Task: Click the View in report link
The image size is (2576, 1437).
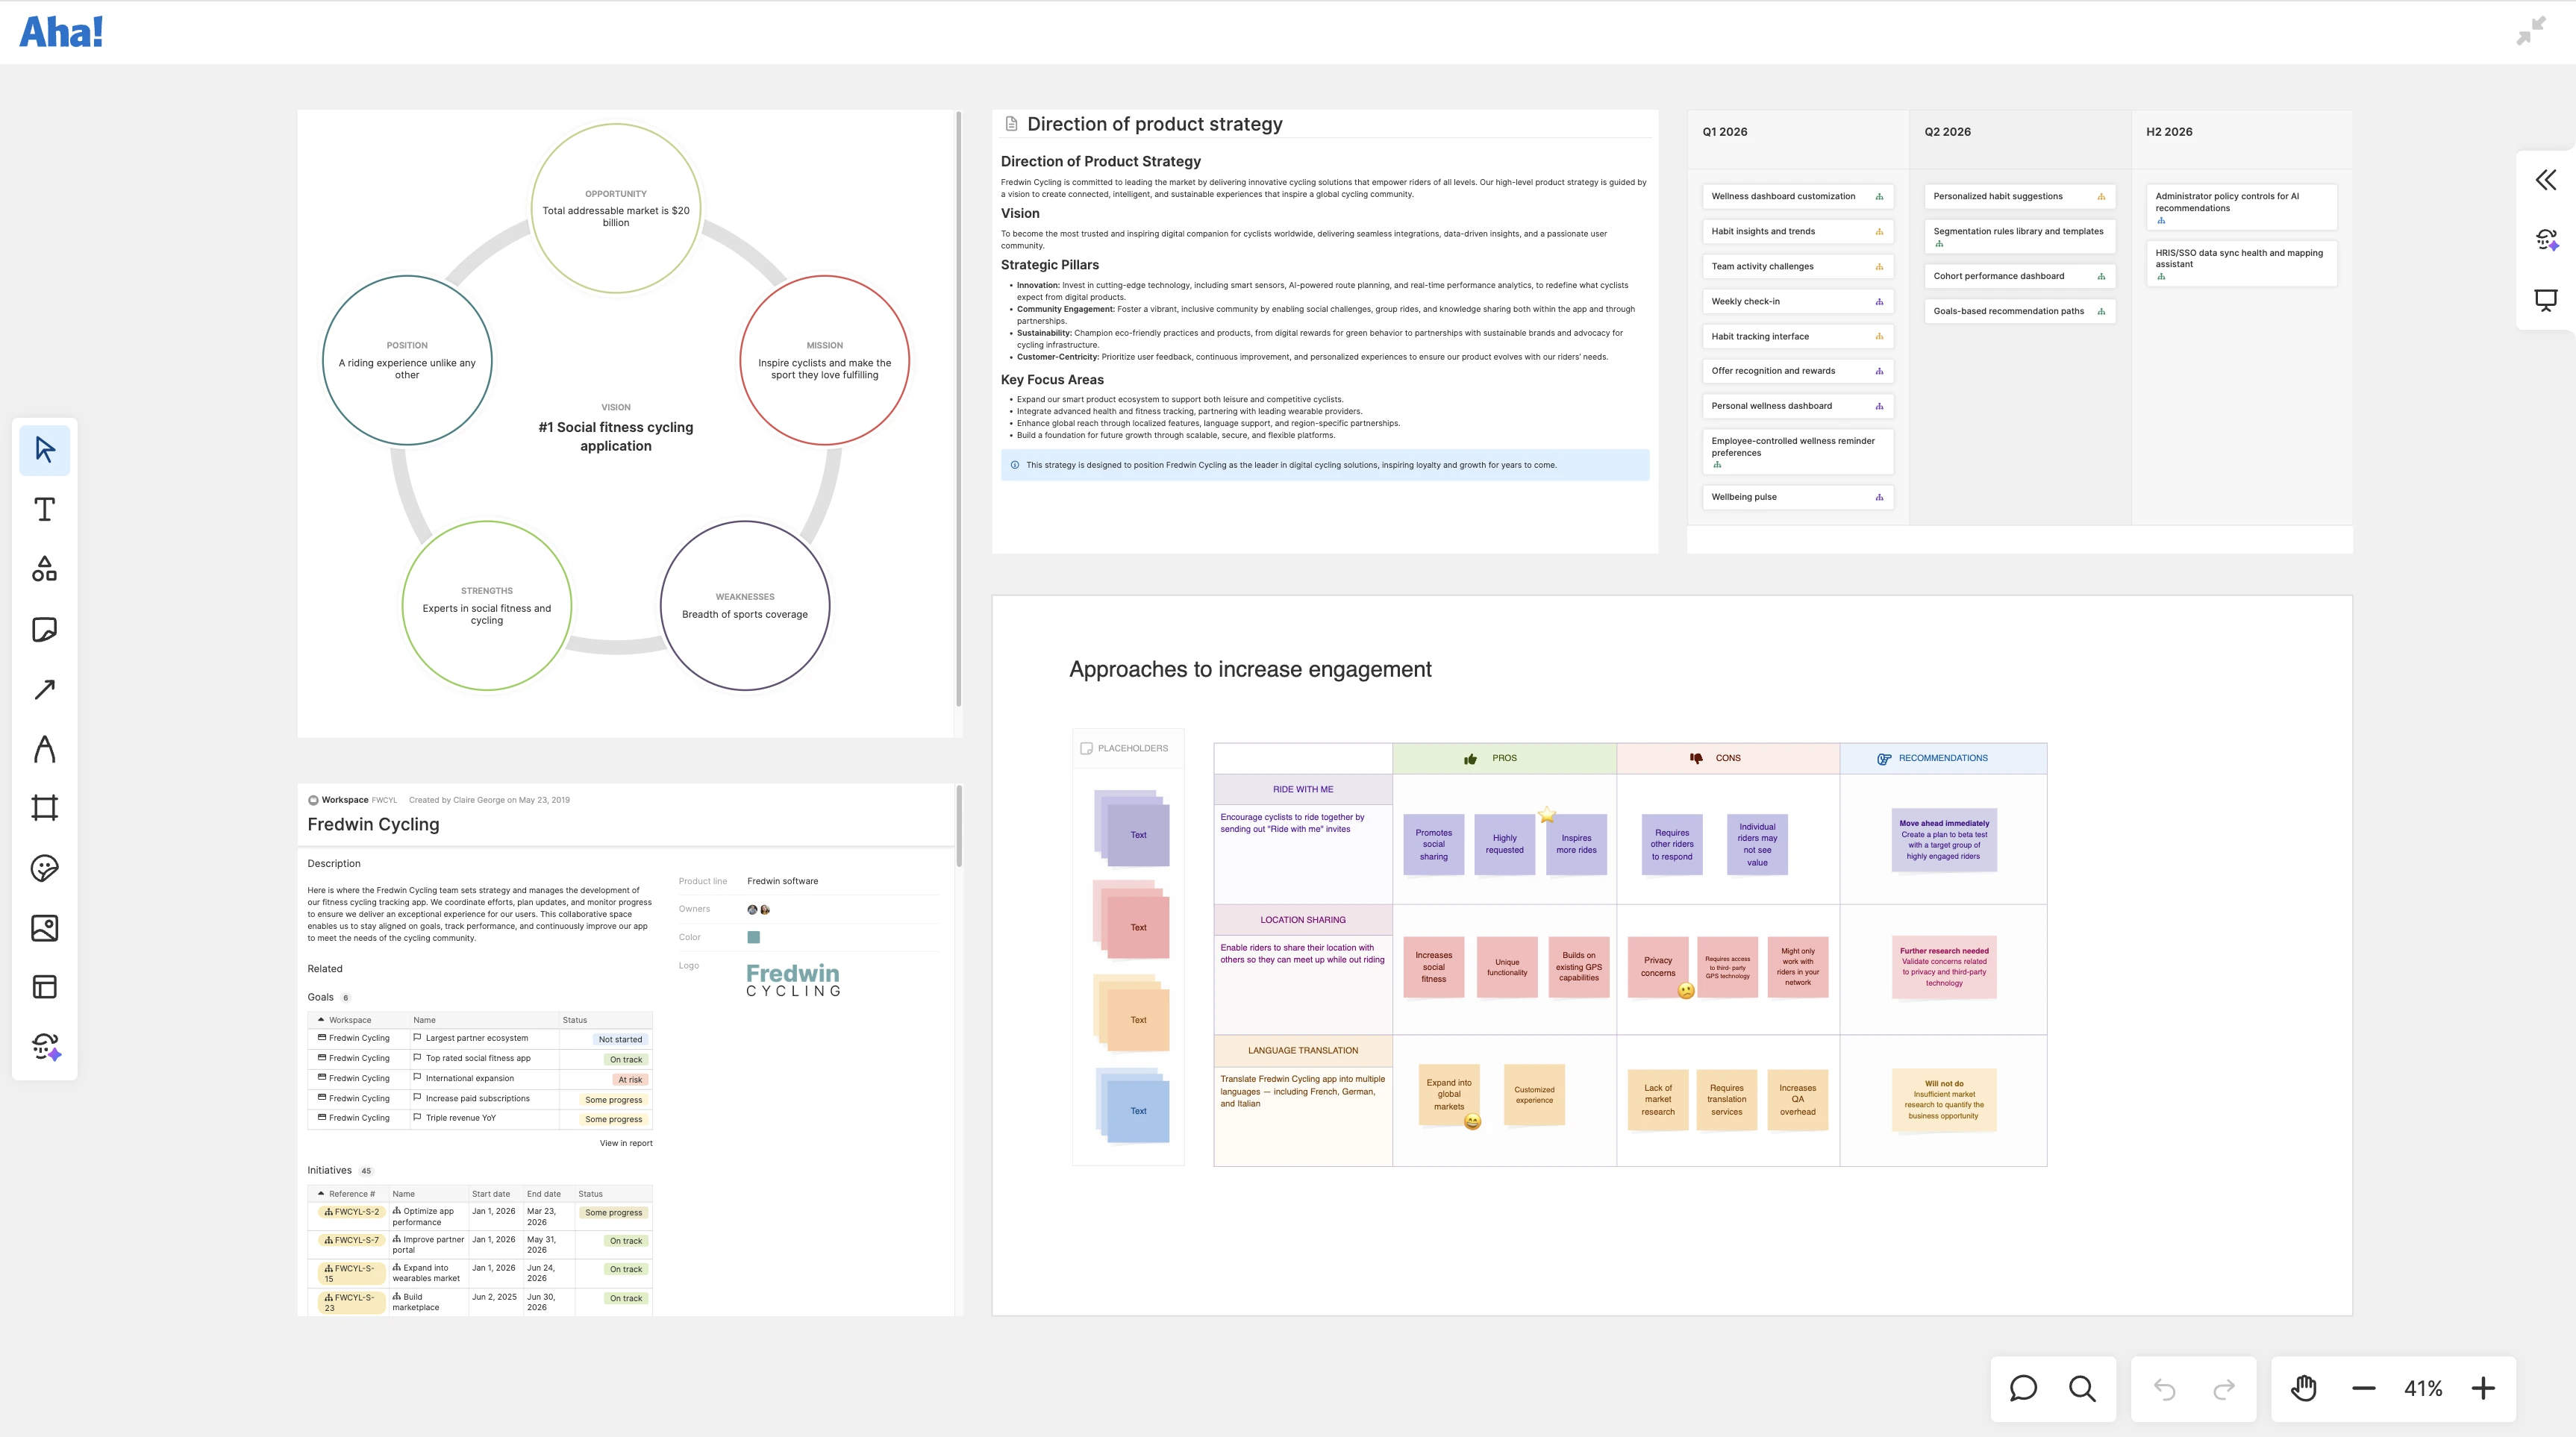Action: pyautogui.click(x=625, y=1143)
